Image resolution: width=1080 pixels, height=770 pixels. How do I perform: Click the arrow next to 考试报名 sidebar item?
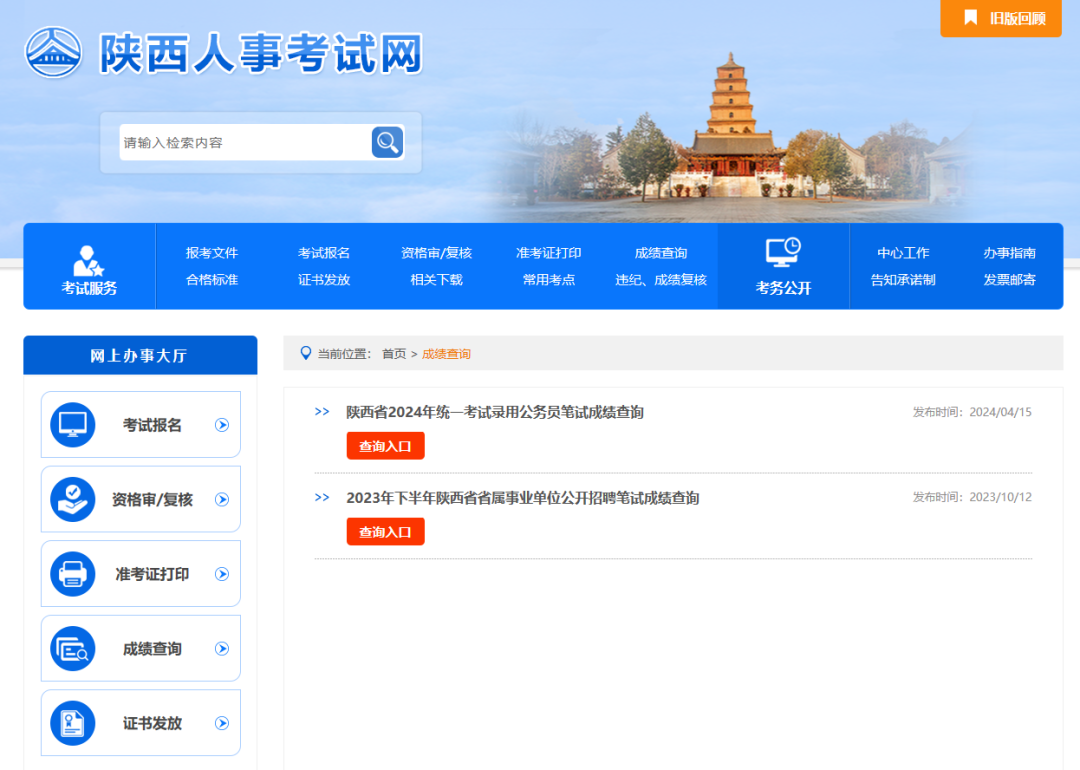pyautogui.click(x=222, y=425)
